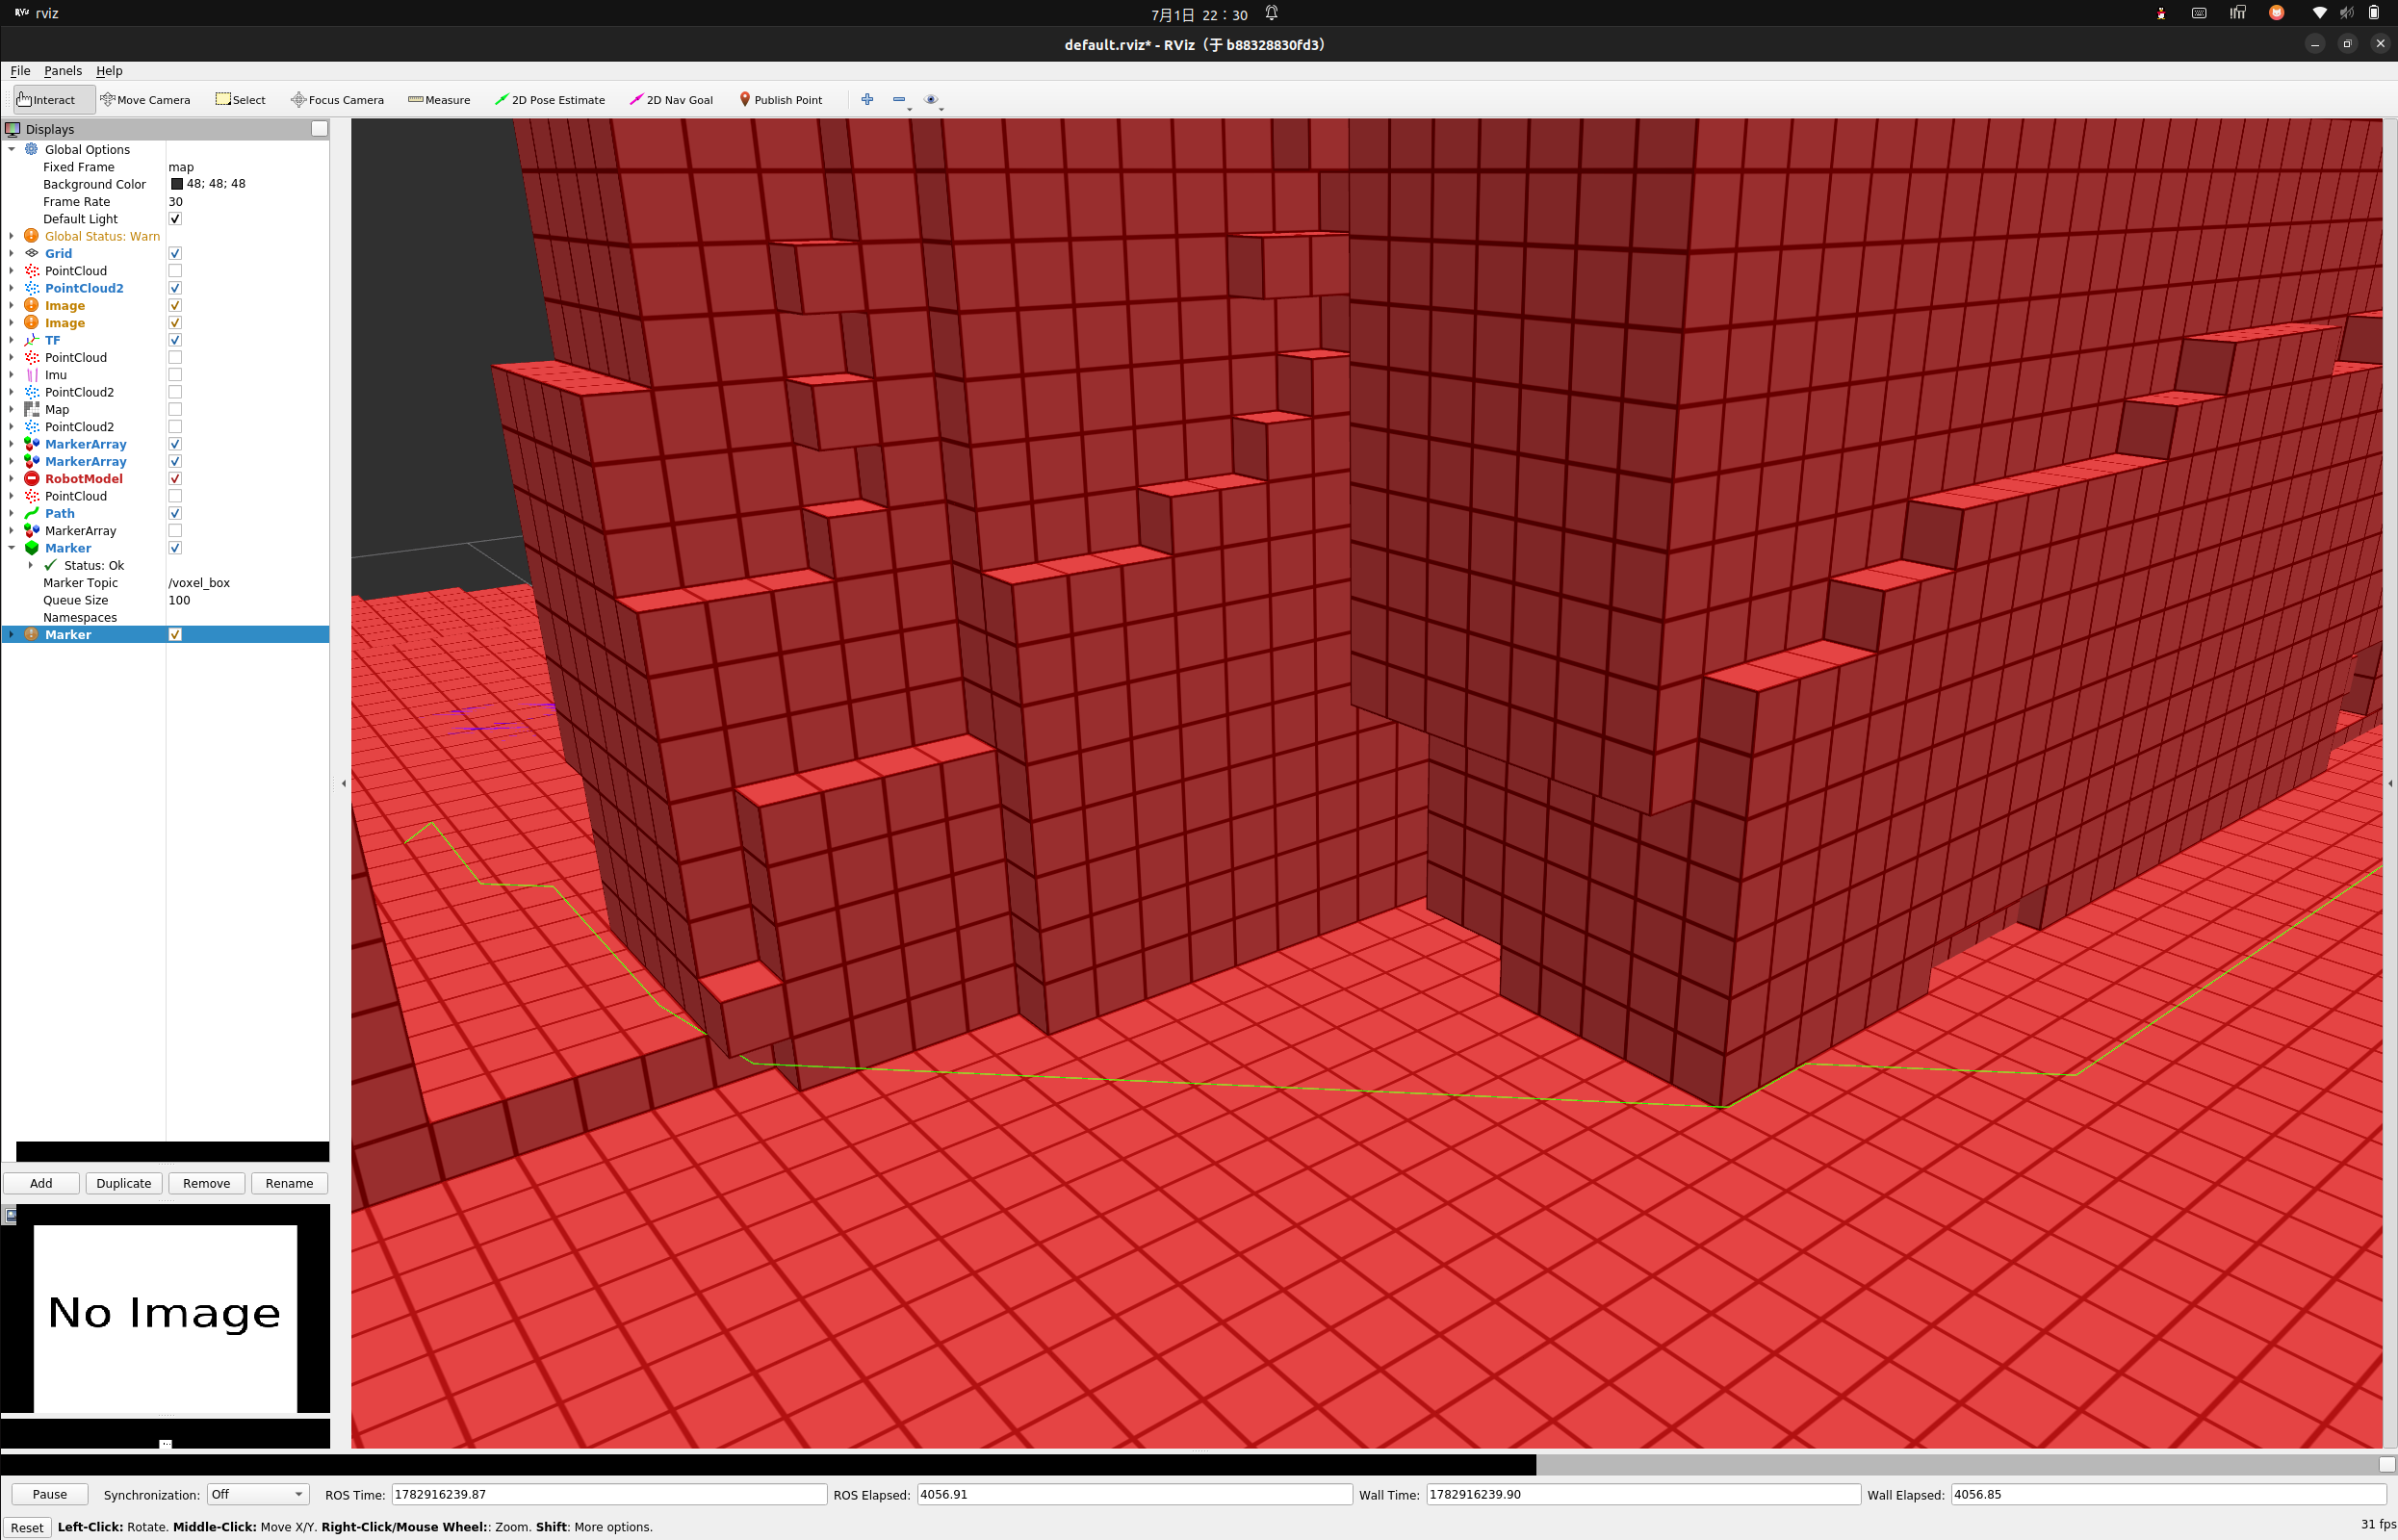This screenshot has width=2398, height=1540.
Task: Expand the highlighted Marker row
Action: (x=11, y=635)
